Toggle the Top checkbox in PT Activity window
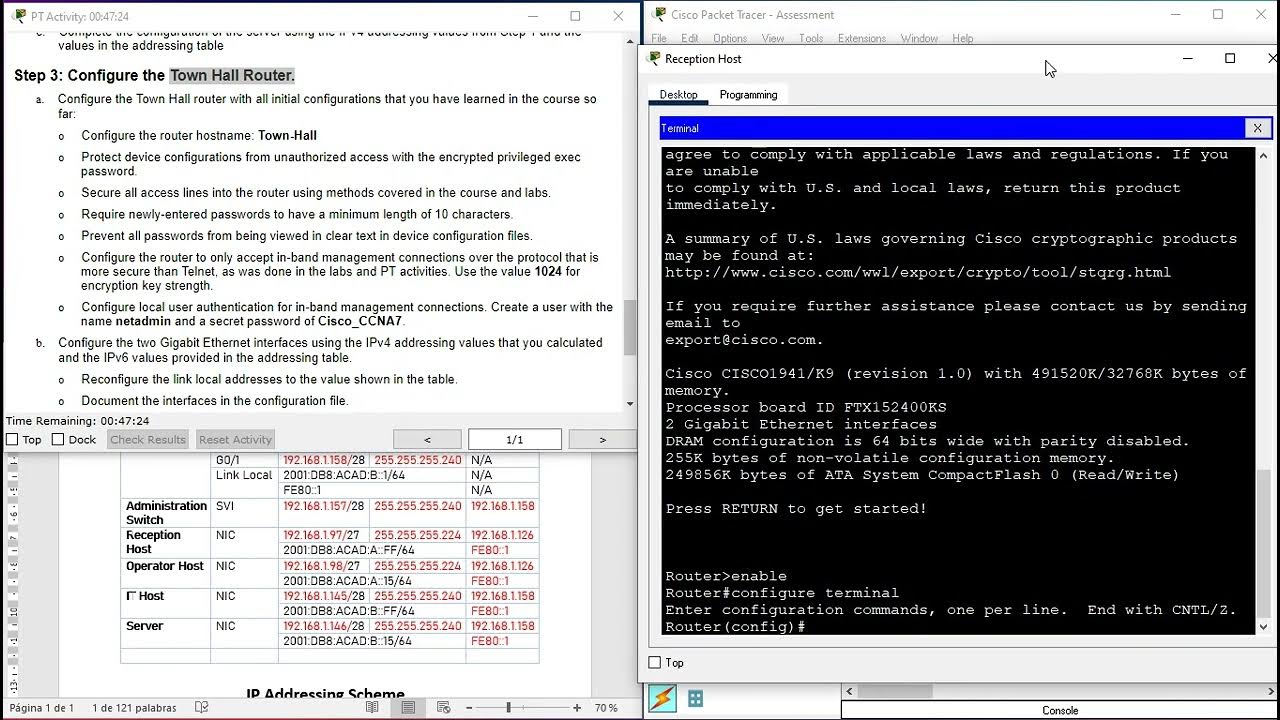Viewport: 1280px width, 720px height. tap(12, 439)
